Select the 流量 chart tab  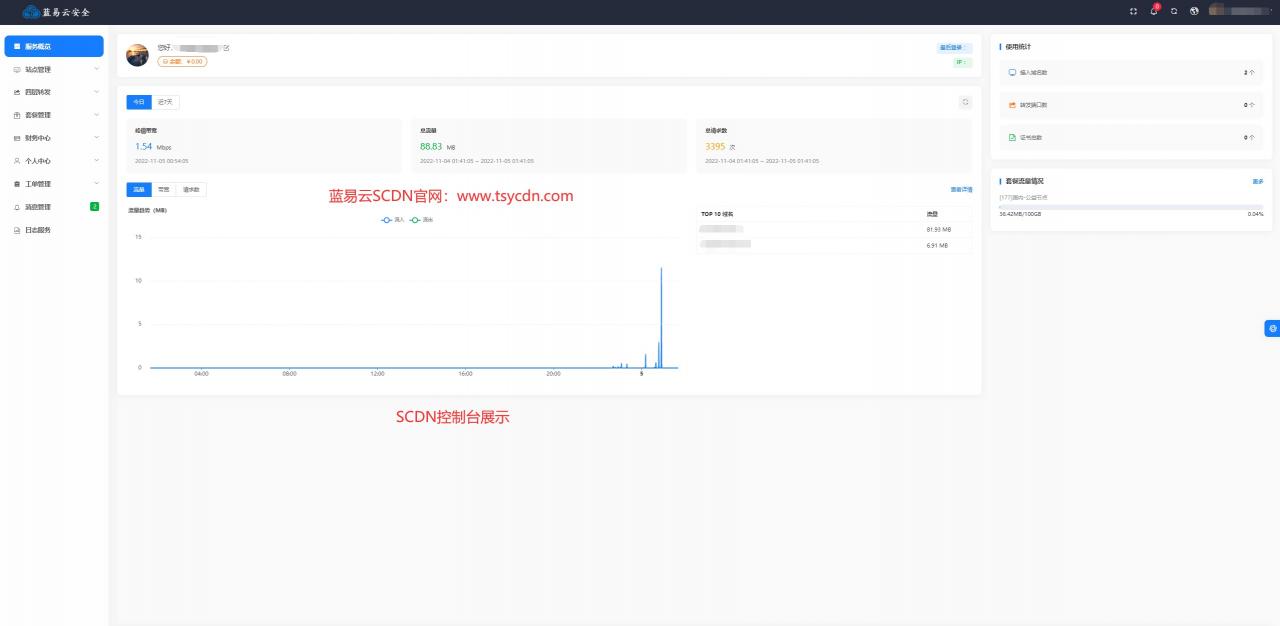click(x=139, y=189)
